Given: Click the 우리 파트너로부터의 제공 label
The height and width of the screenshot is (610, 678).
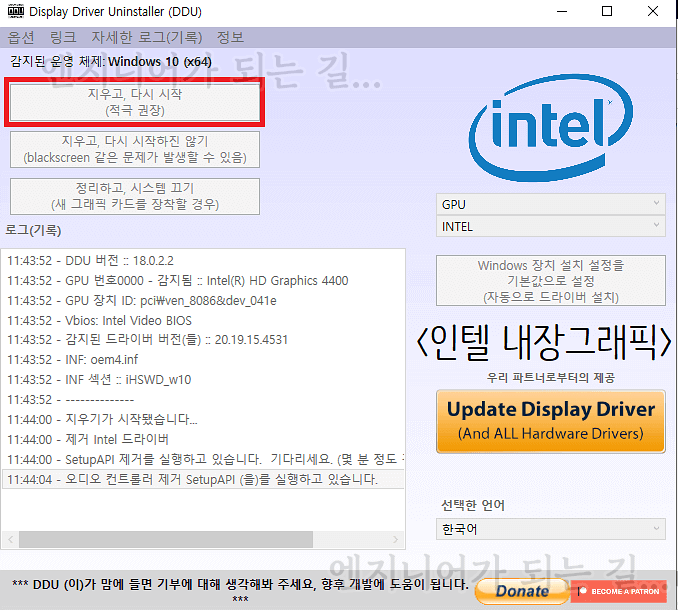Looking at the screenshot, I should [550, 378].
